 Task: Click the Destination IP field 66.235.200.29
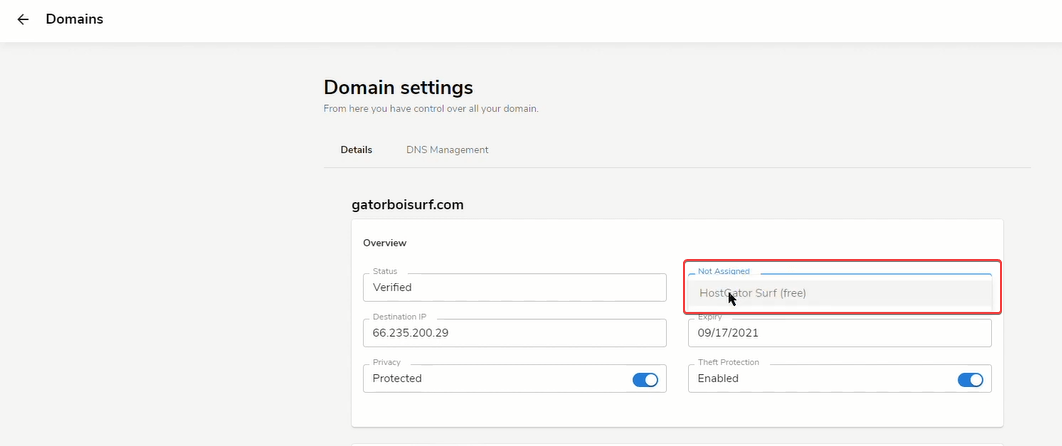coord(515,333)
